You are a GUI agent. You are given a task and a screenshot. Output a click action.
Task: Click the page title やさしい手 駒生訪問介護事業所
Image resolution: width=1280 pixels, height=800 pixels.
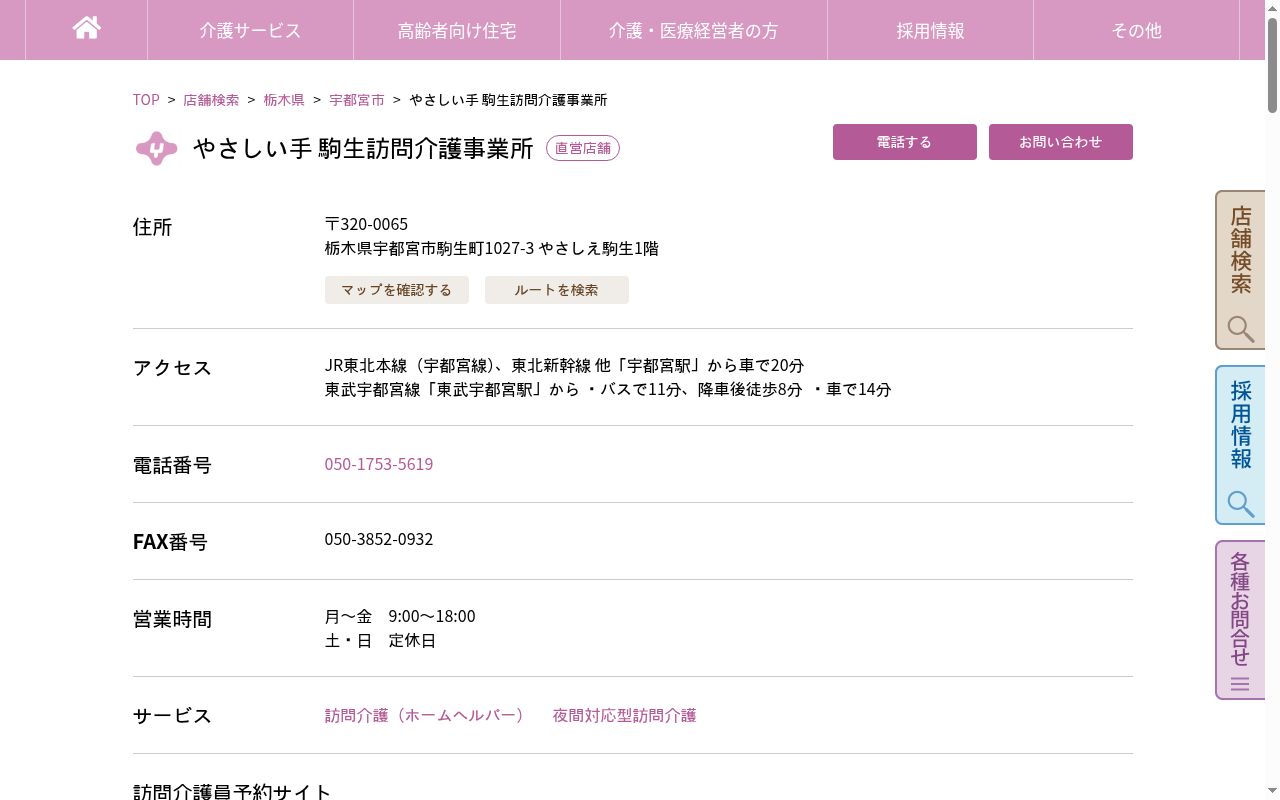click(363, 148)
